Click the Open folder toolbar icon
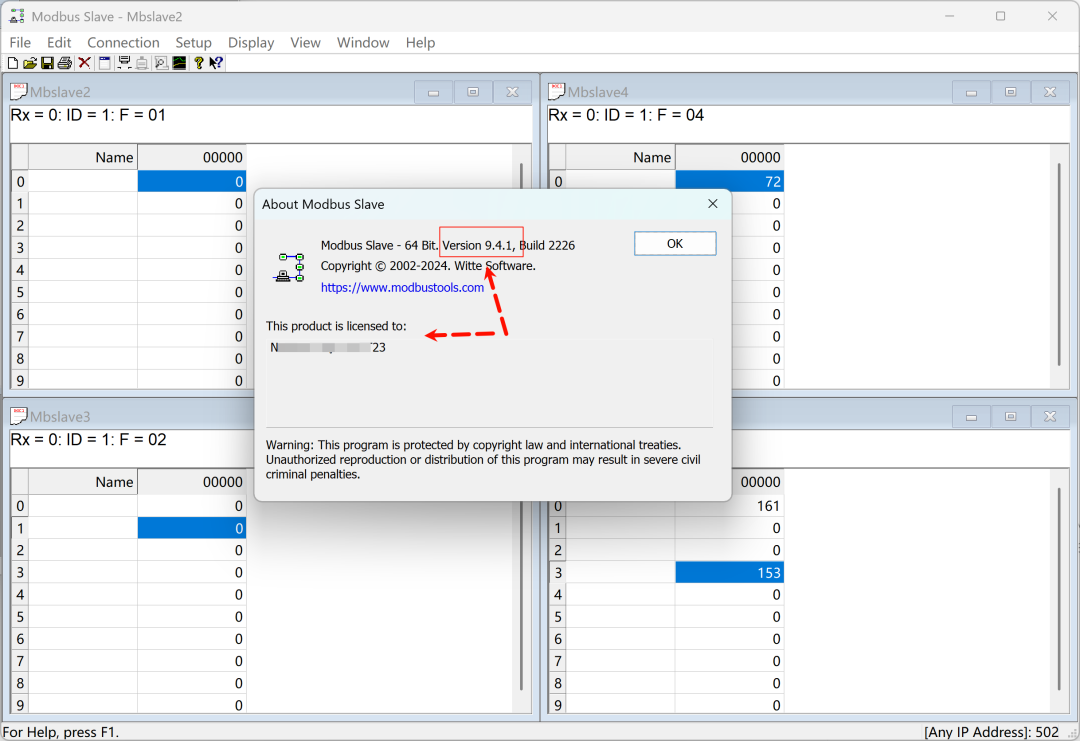The height and width of the screenshot is (741, 1080). click(x=30, y=63)
